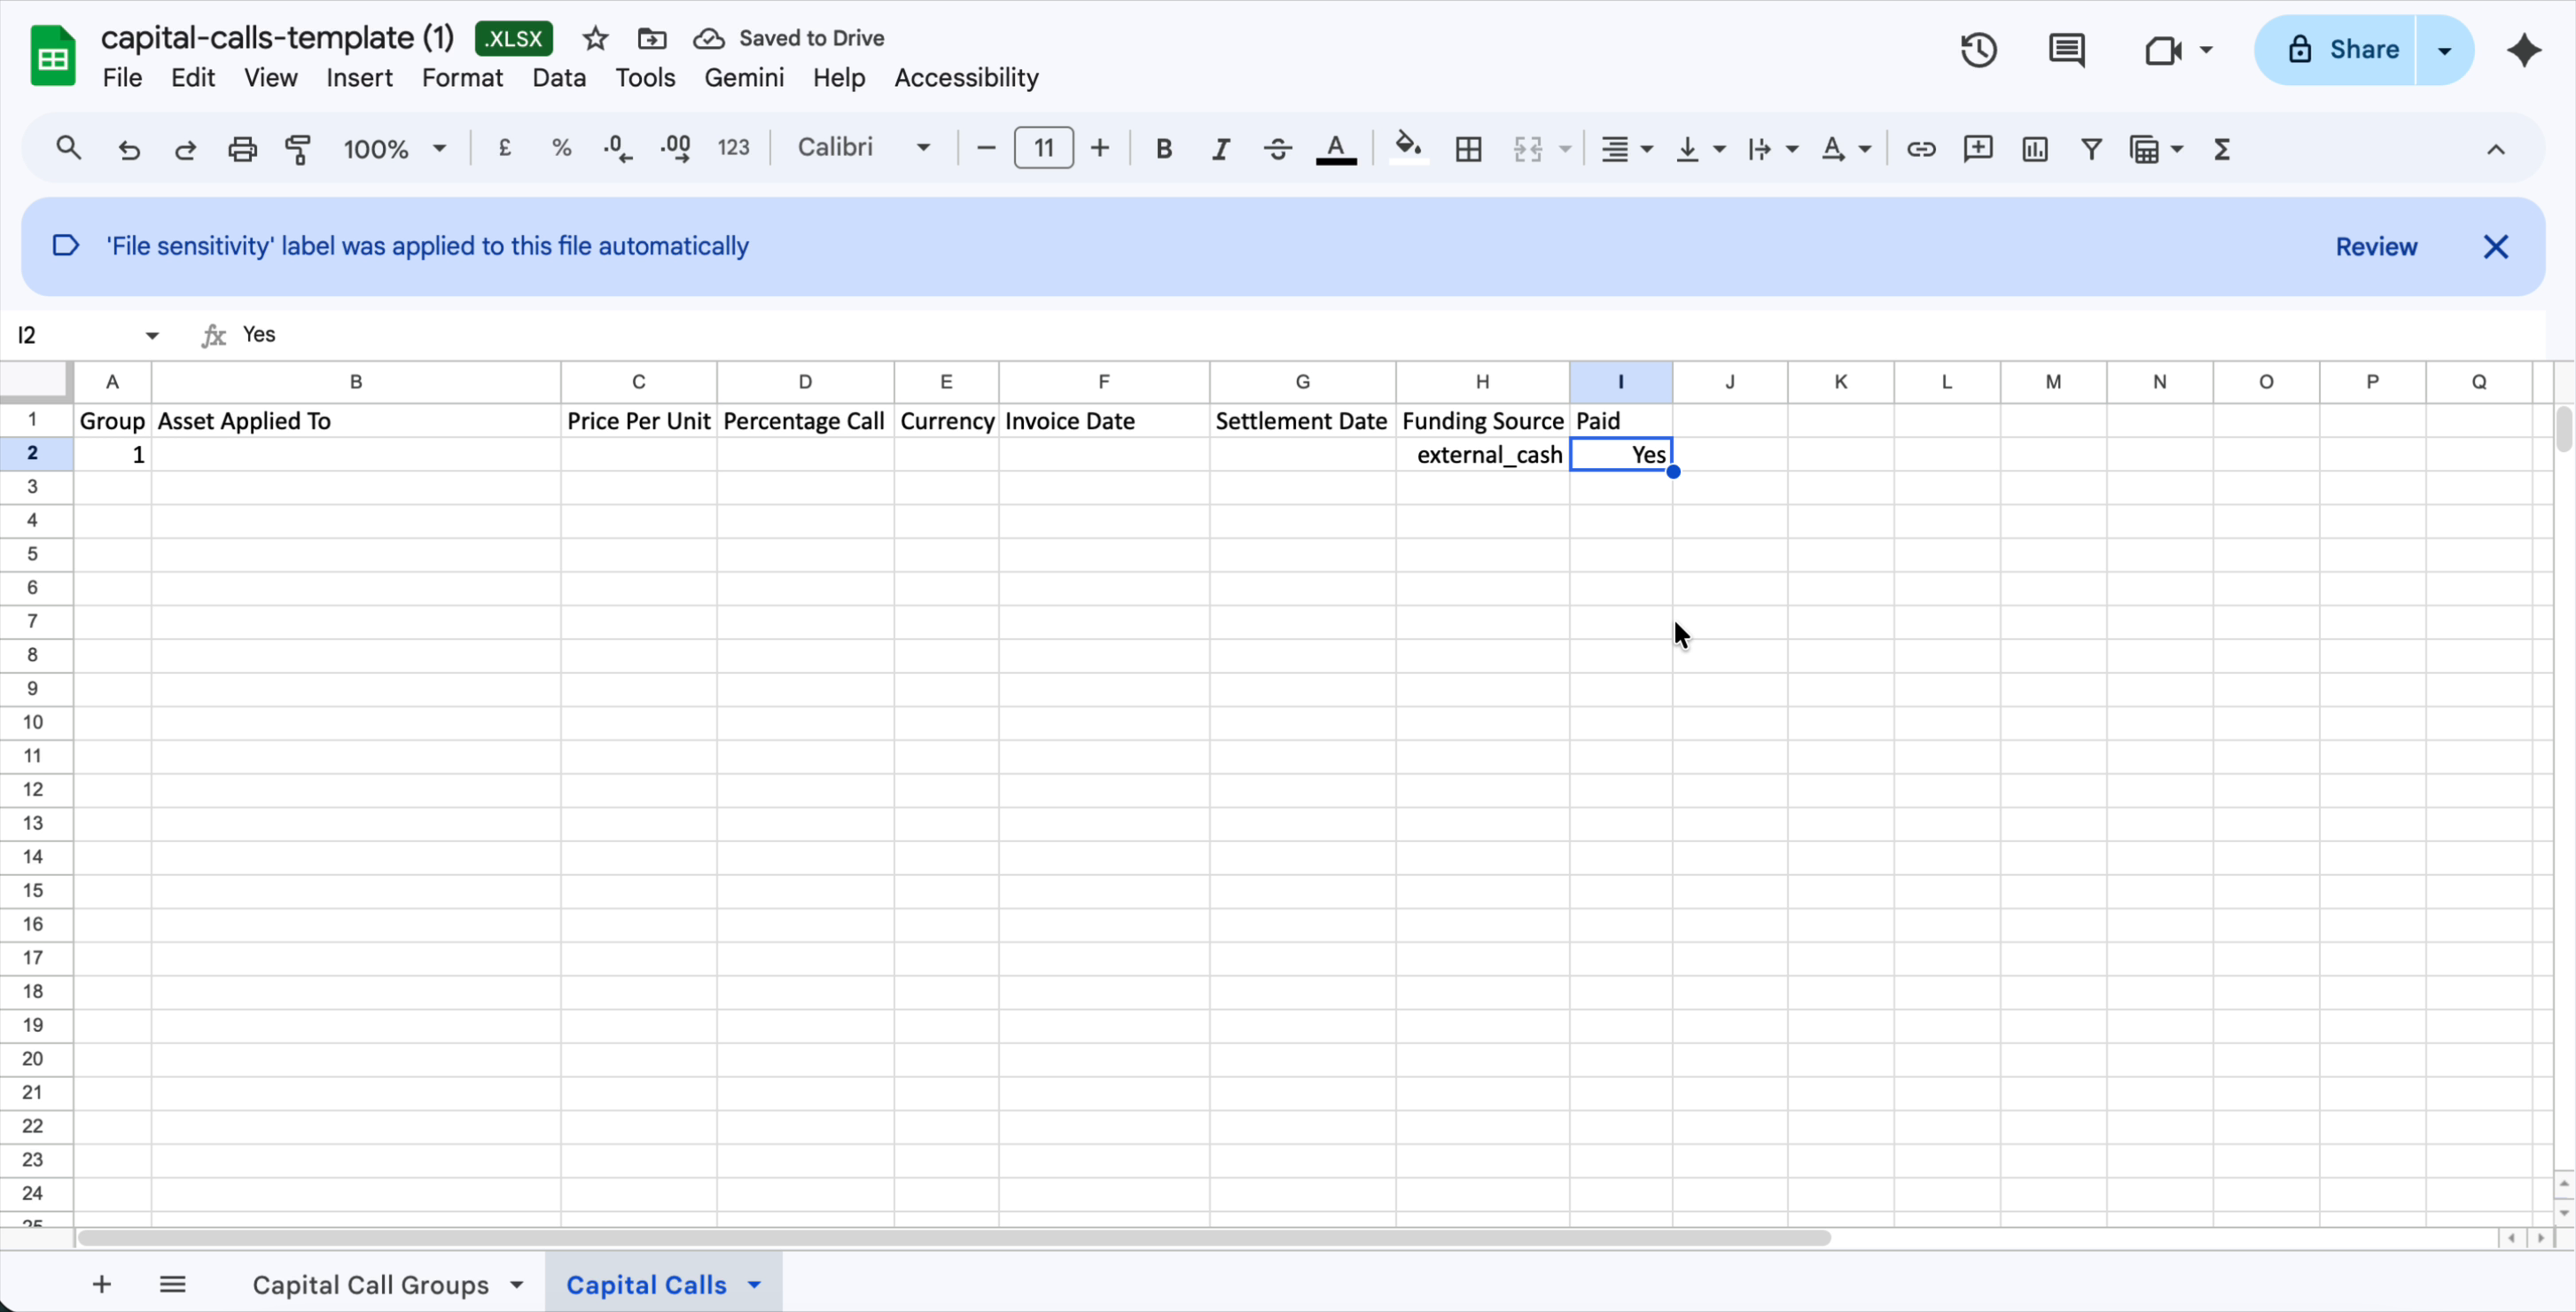
Task: Switch to Capital Call Groups tab
Action: [371, 1285]
